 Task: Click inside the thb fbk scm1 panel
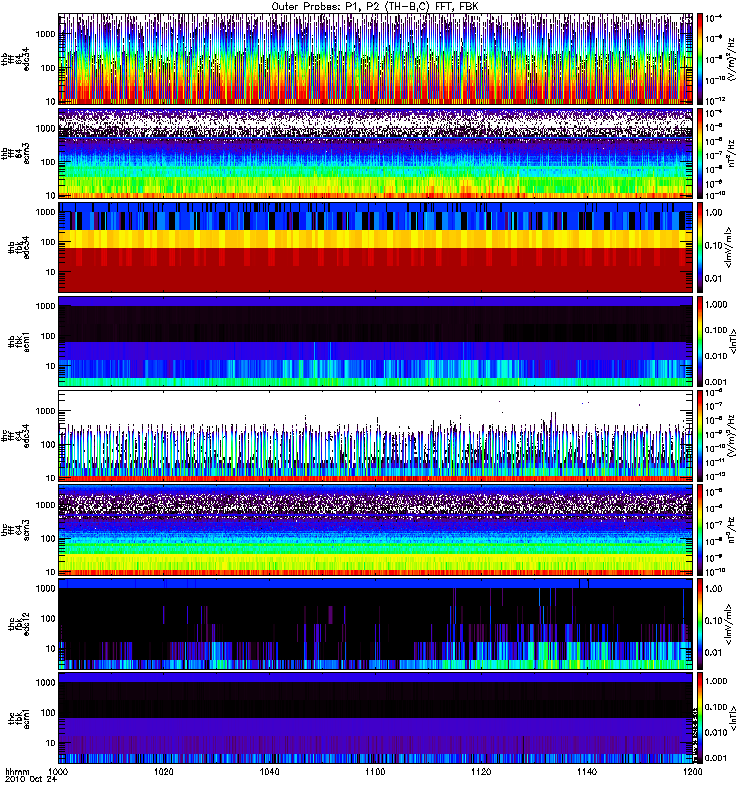376,341
